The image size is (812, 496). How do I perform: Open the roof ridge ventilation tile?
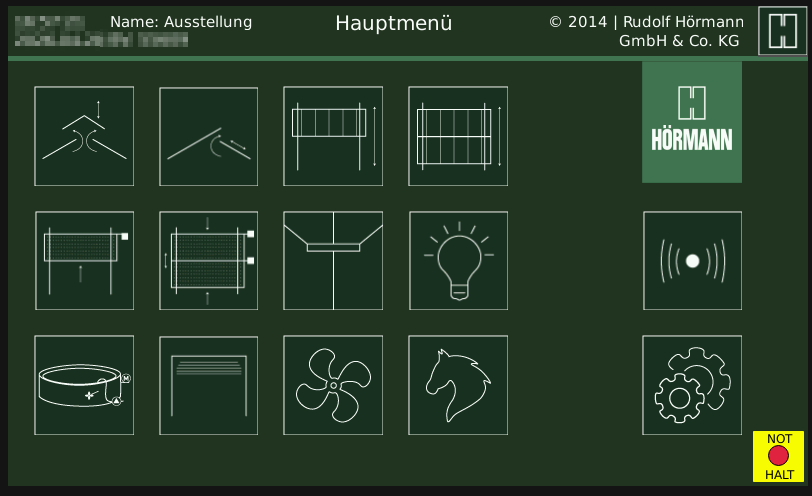point(84,136)
